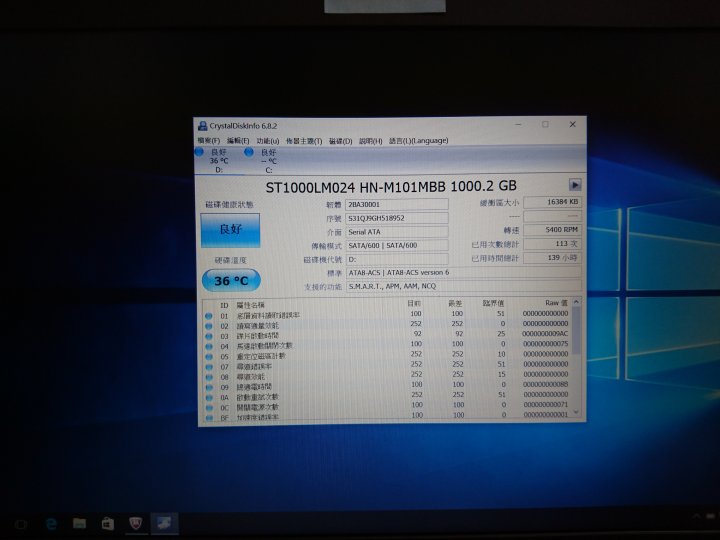
Task: Click the Raw 值 column header
Action: pos(556,303)
